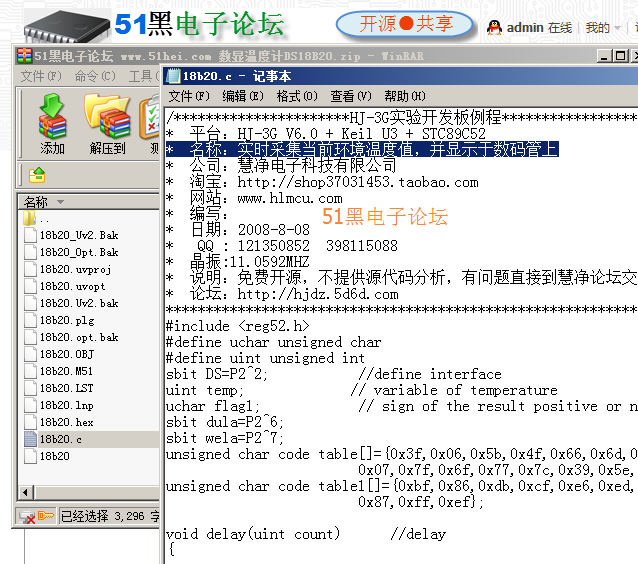Click the line 'sbit DS=P2^2;'

(x=217, y=374)
